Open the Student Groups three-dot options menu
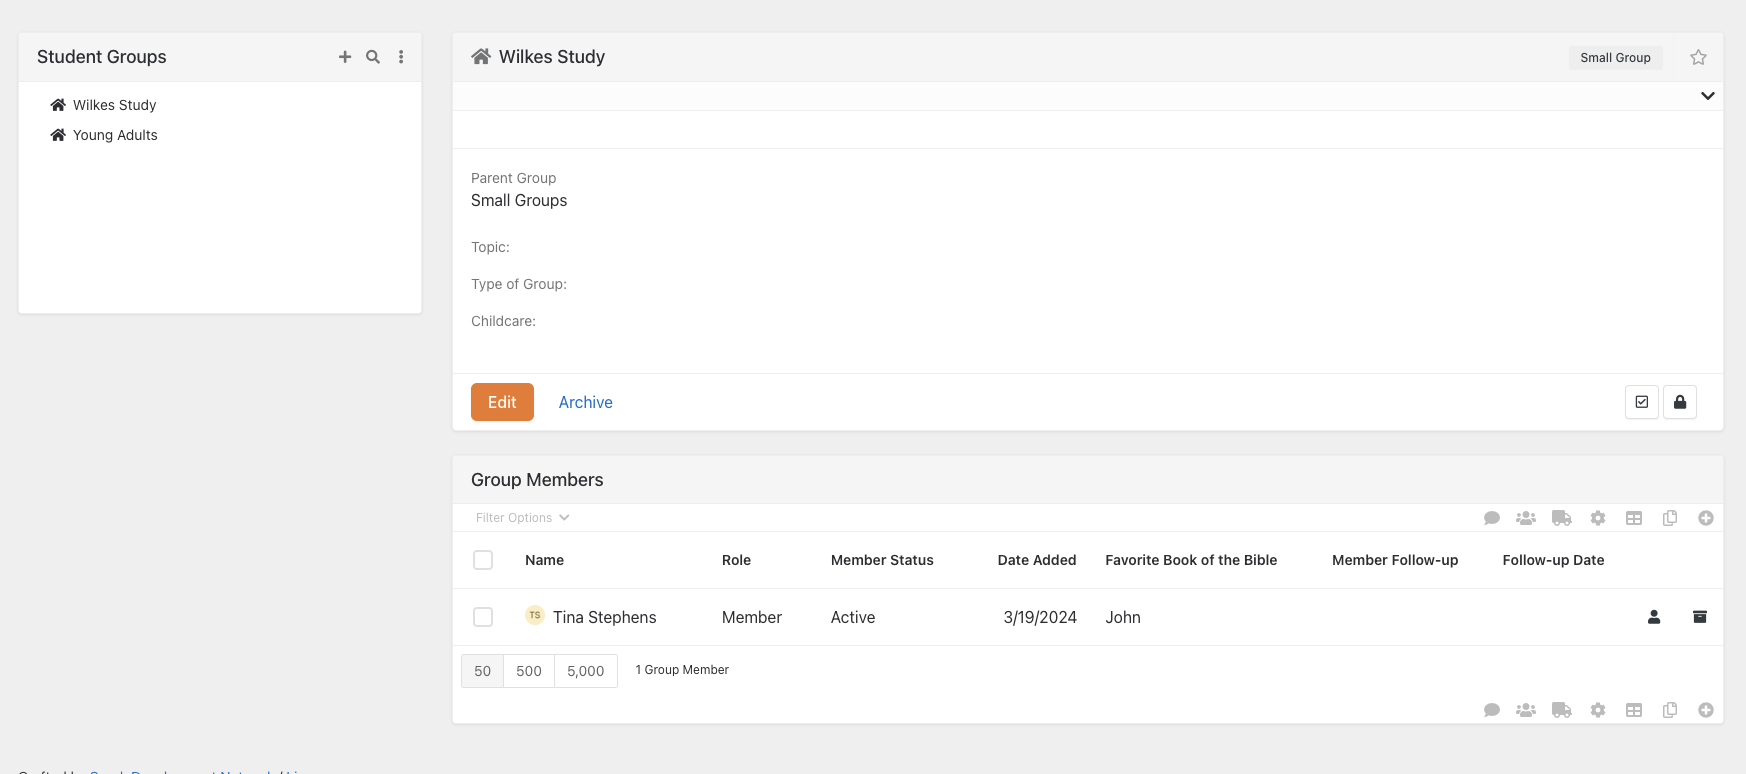This screenshot has height=774, width=1746. point(401,57)
